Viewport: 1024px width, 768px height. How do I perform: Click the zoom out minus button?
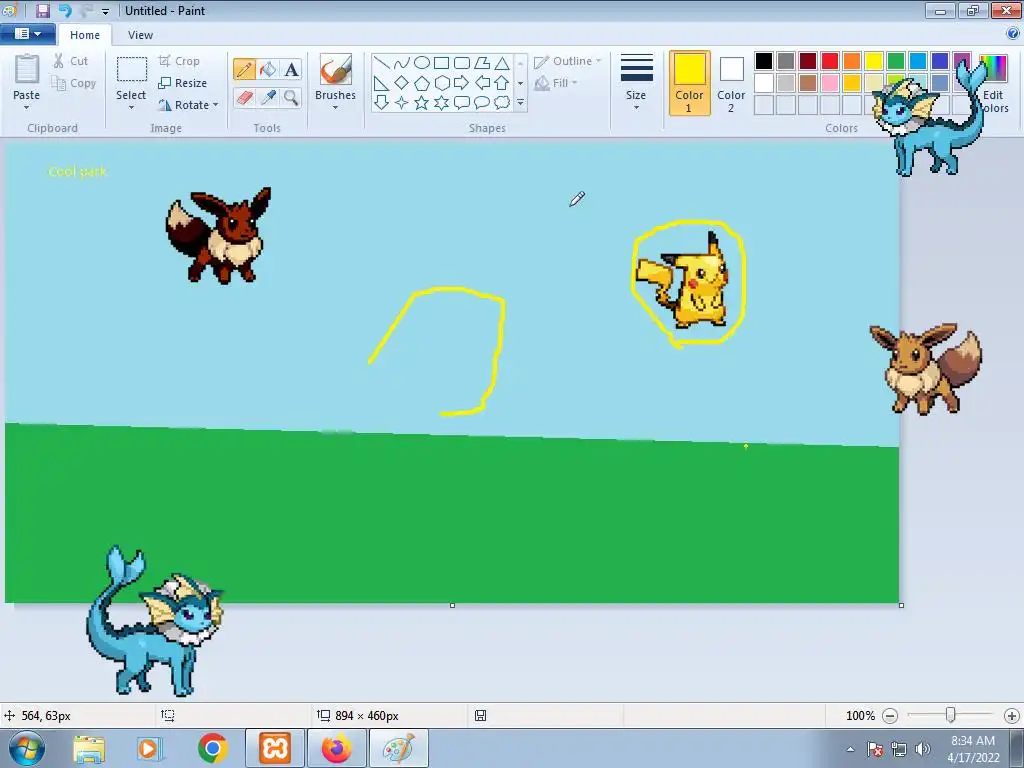click(x=890, y=716)
